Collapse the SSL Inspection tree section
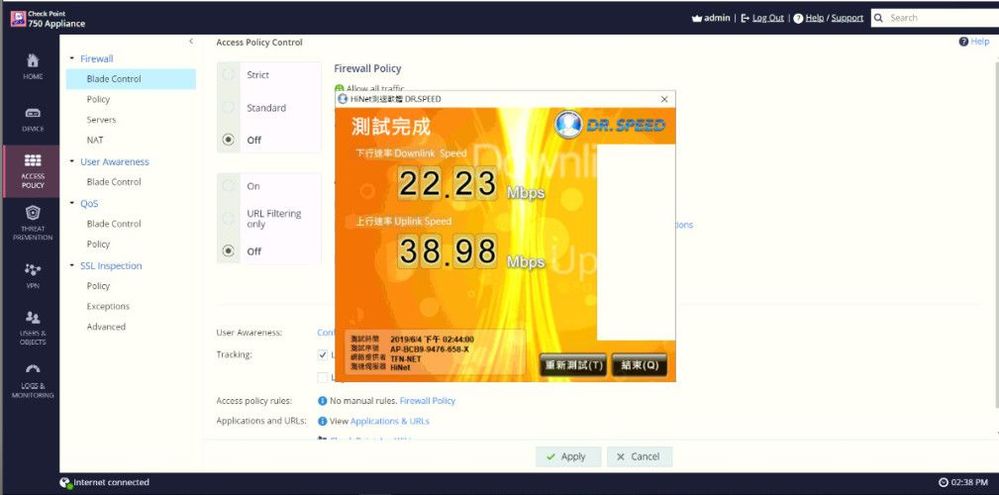Screen dimensions: 999x495 pyautogui.click(x=72, y=265)
